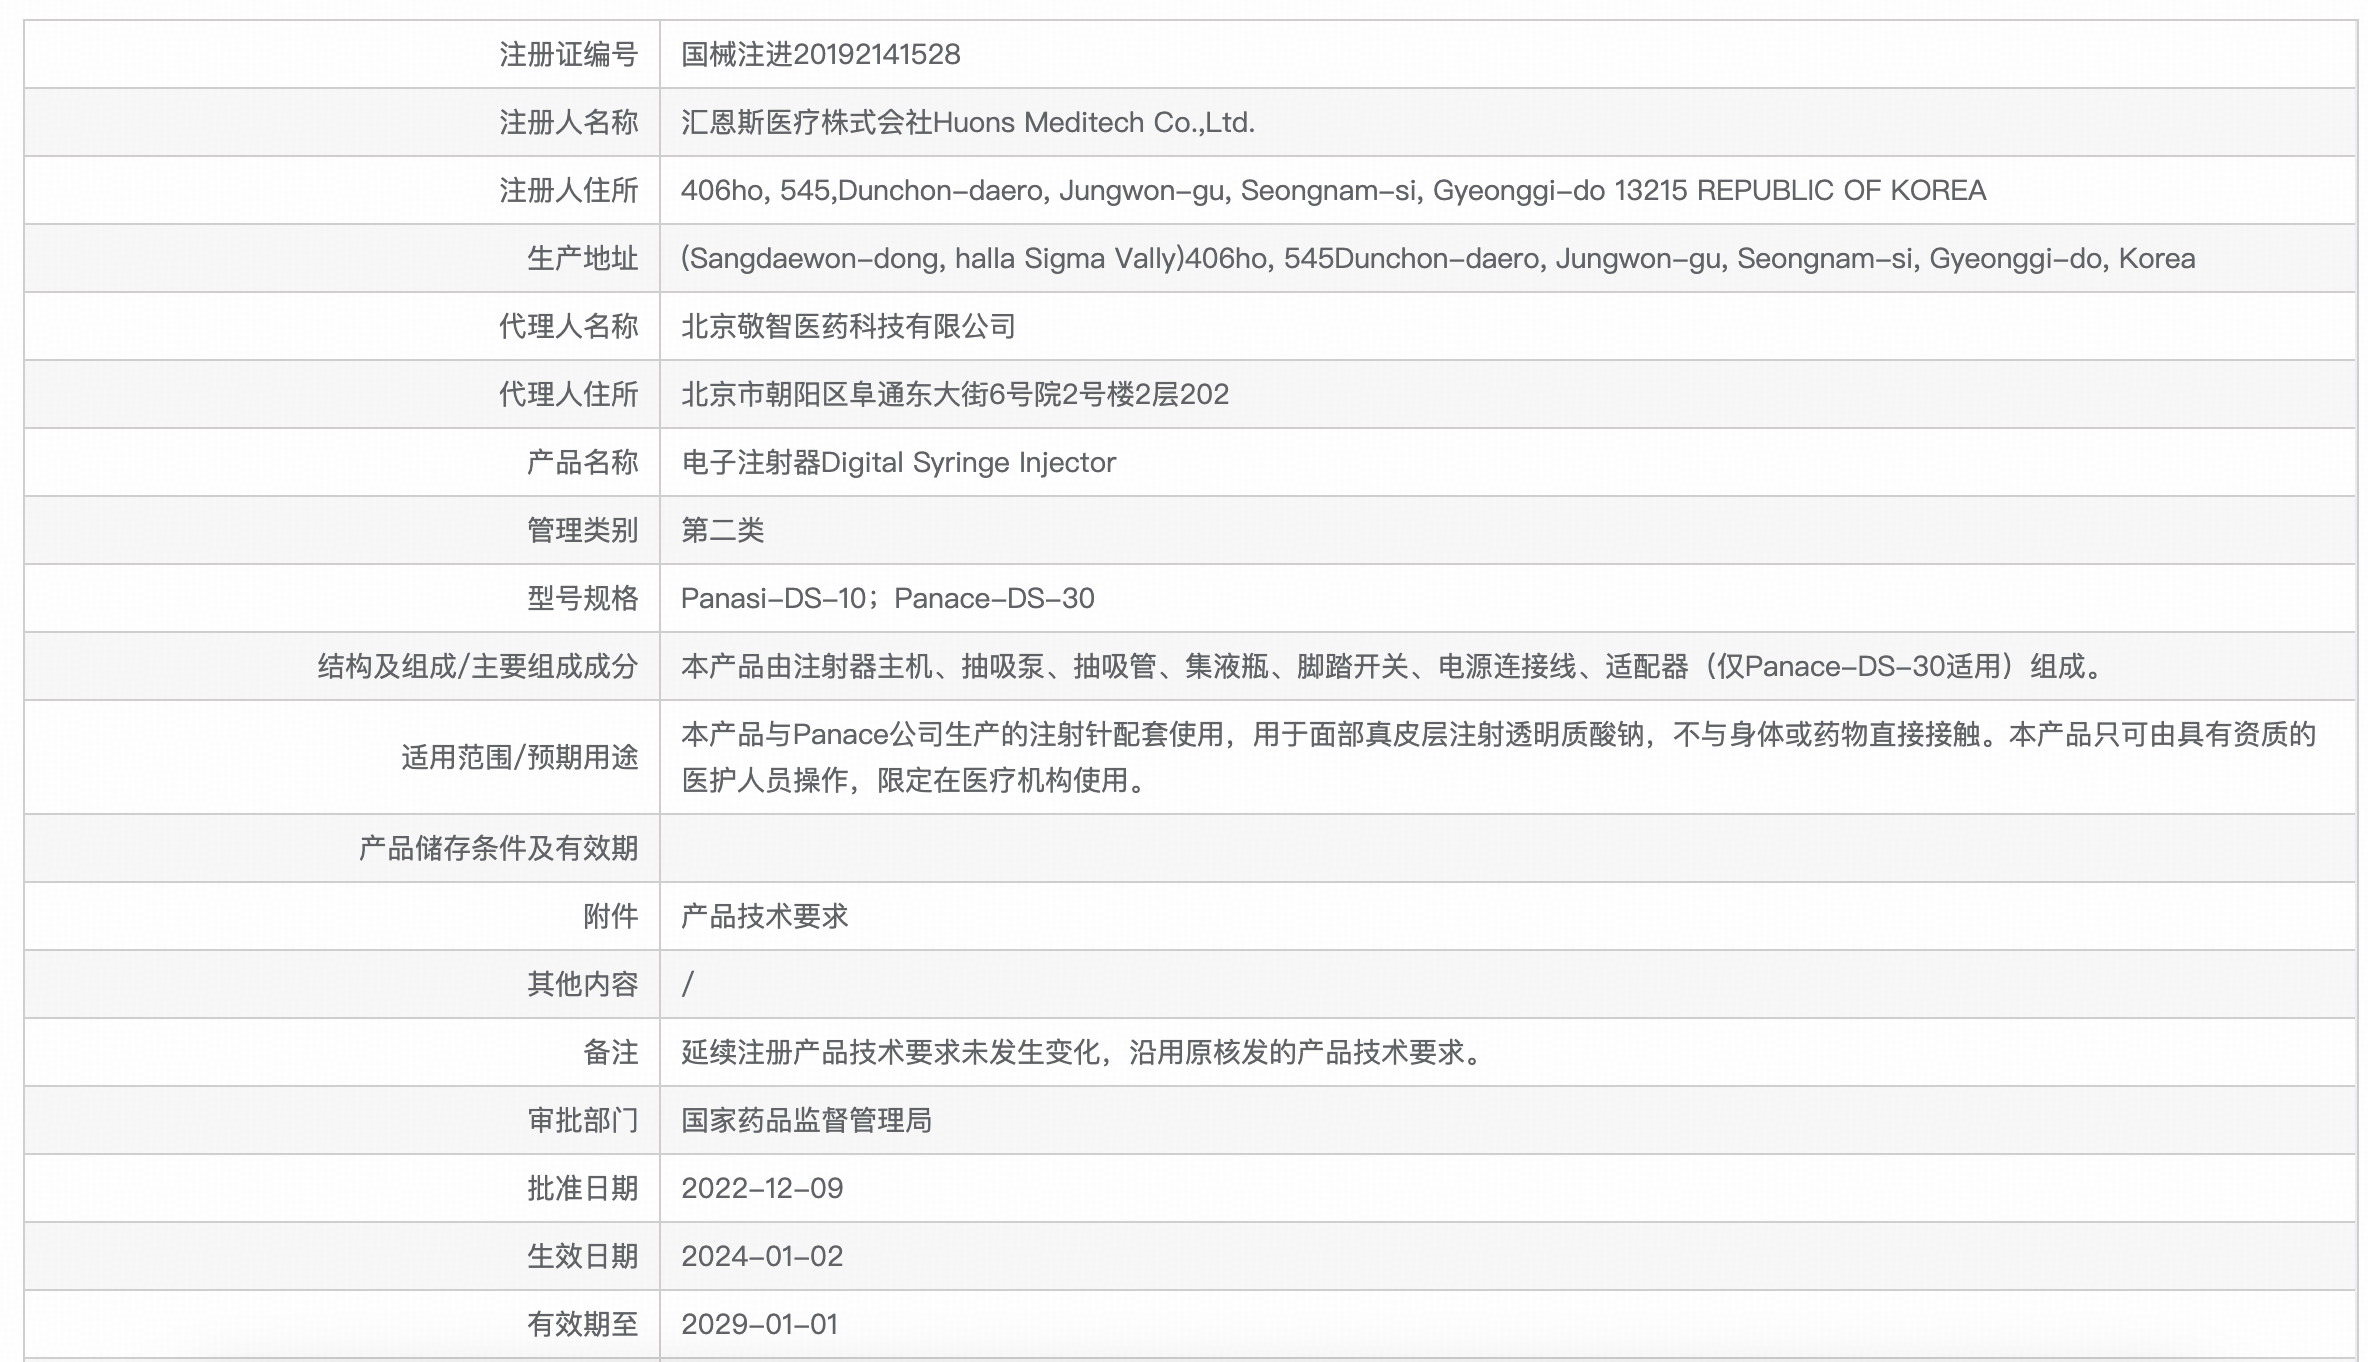Click the 注册人住所 address value cell
Screen dimensions: 2368x1362
point(1332,190)
